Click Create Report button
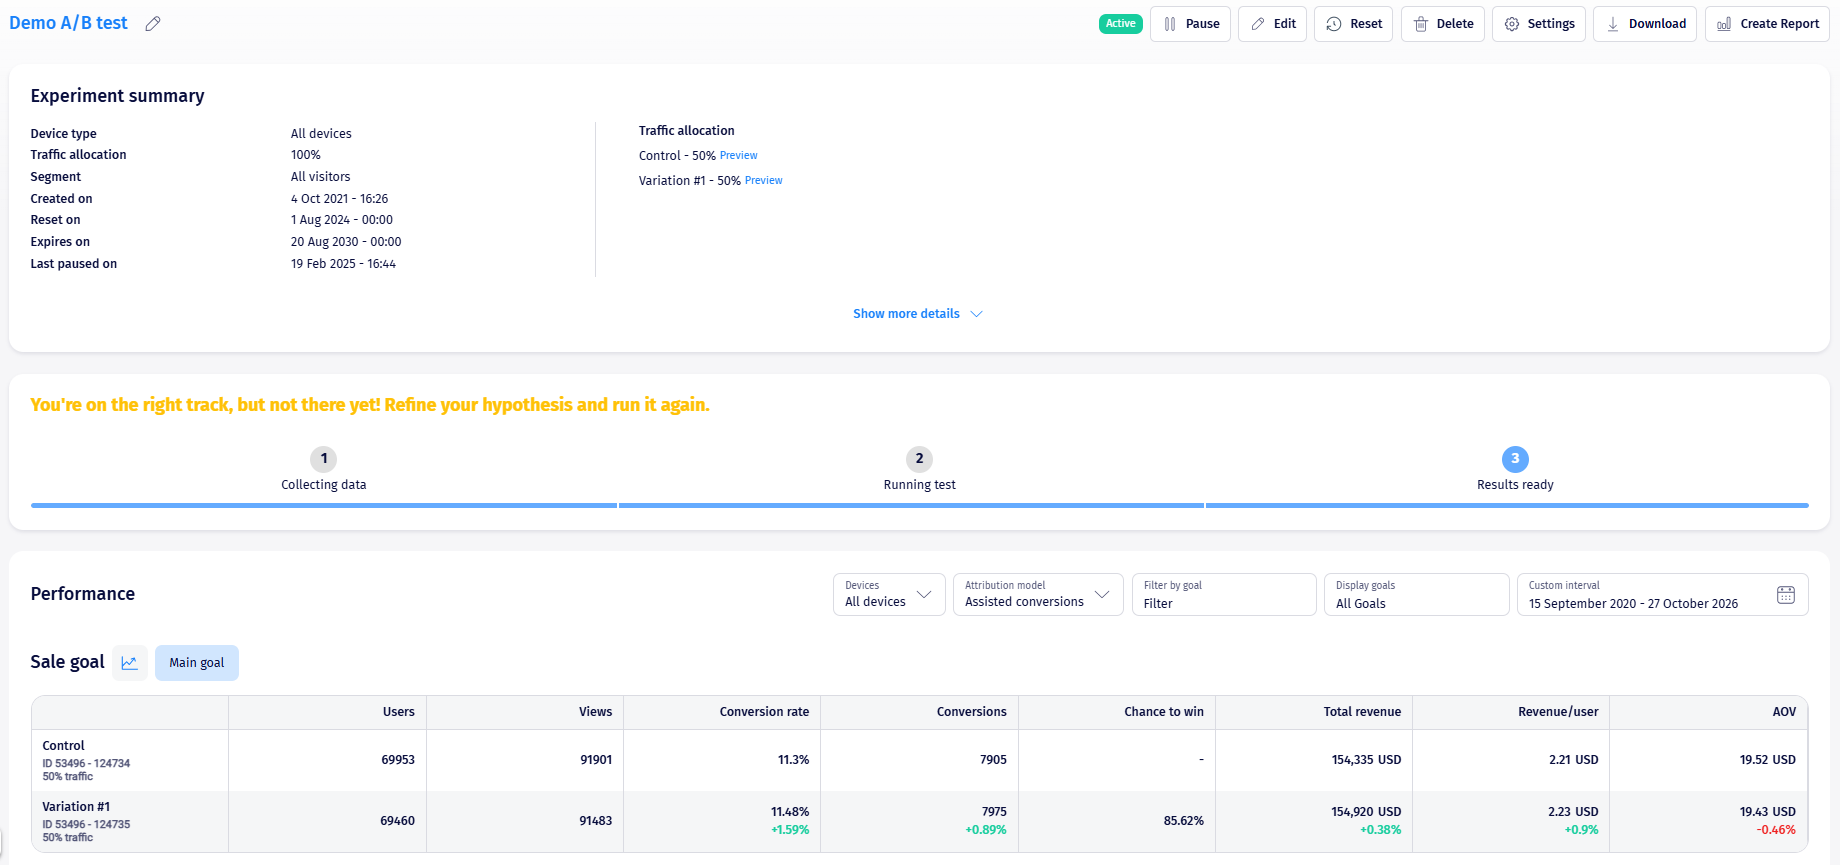1840x865 pixels. click(x=1767, y=24)
